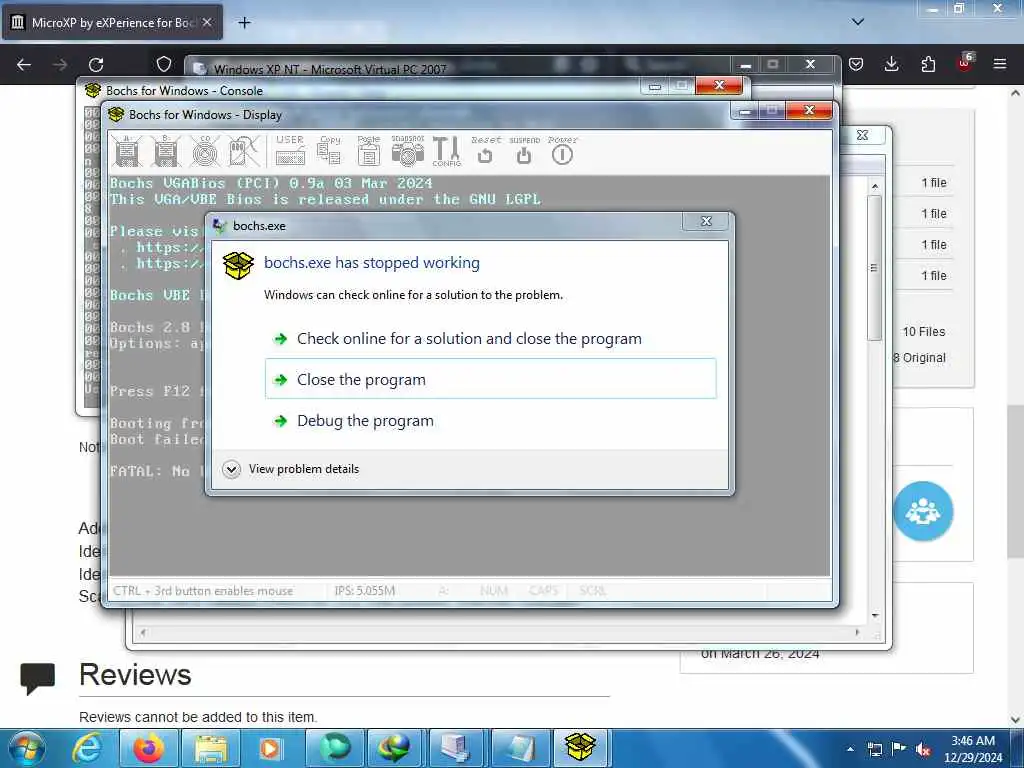This screenshot has width=1024, height=768.
Task: Open the media player taskbar icon
Action: [272, 748]
